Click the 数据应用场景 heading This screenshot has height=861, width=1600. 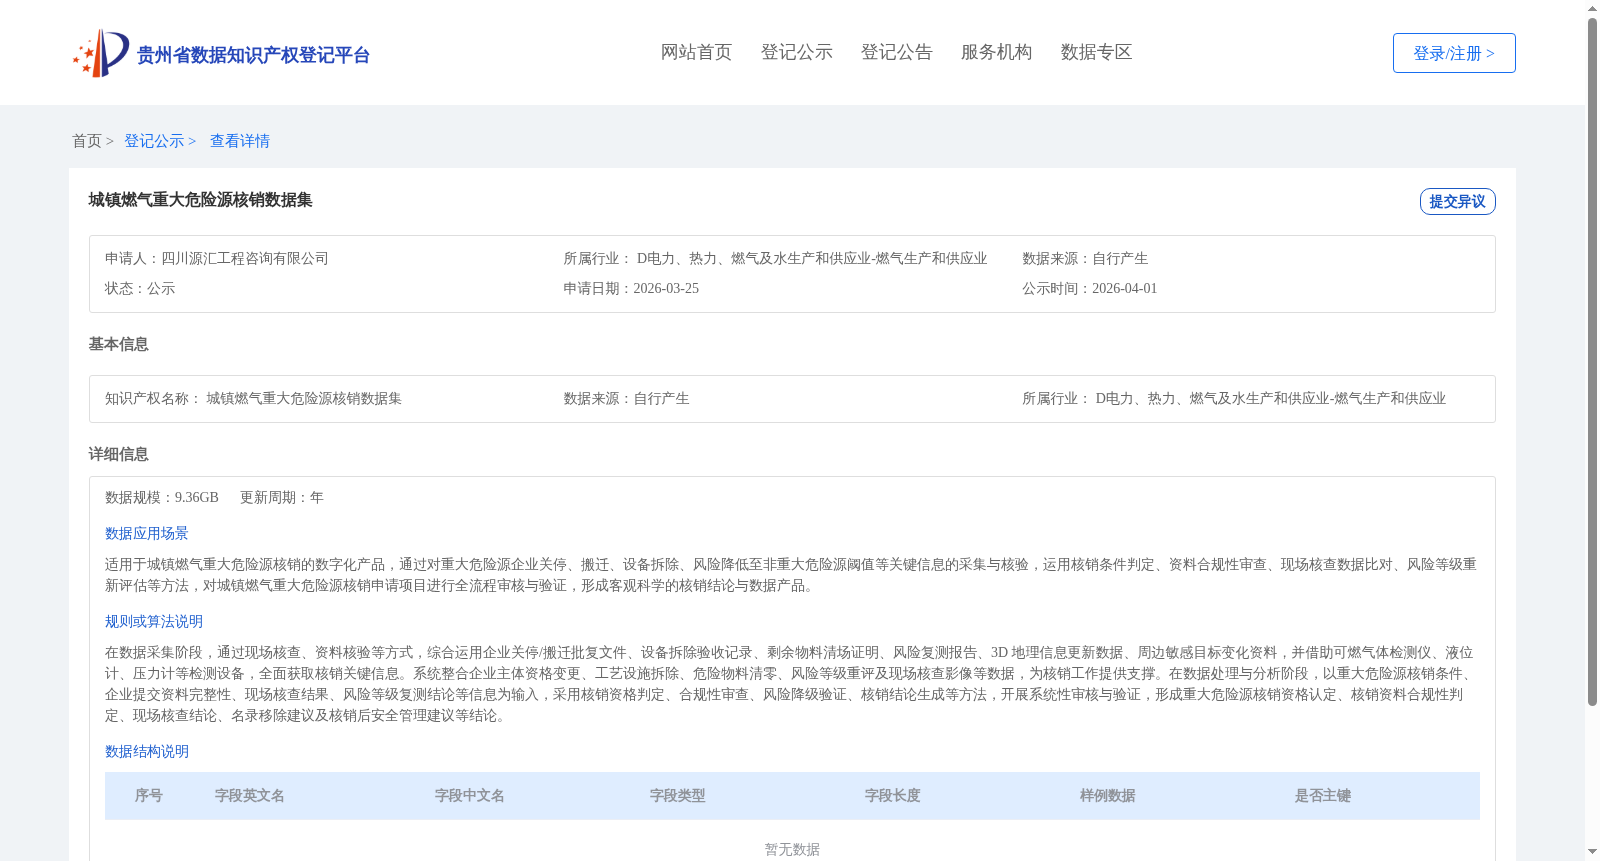[147, 533]
